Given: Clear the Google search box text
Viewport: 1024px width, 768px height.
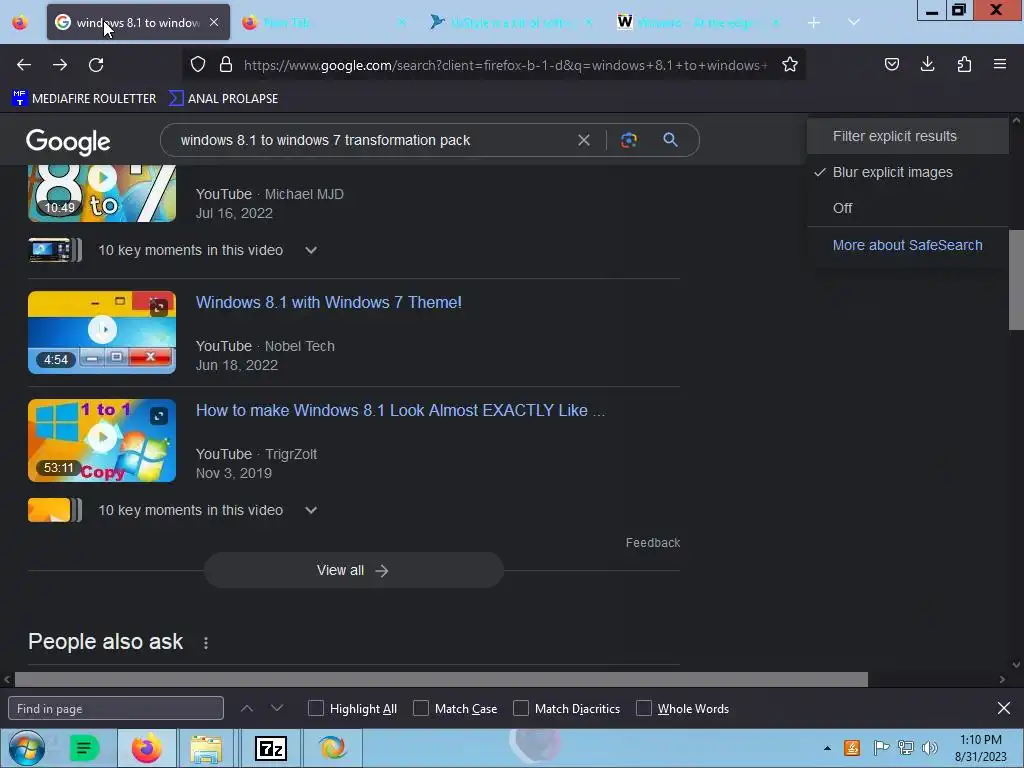Looking at the screenshot, I should pos(584,140).
